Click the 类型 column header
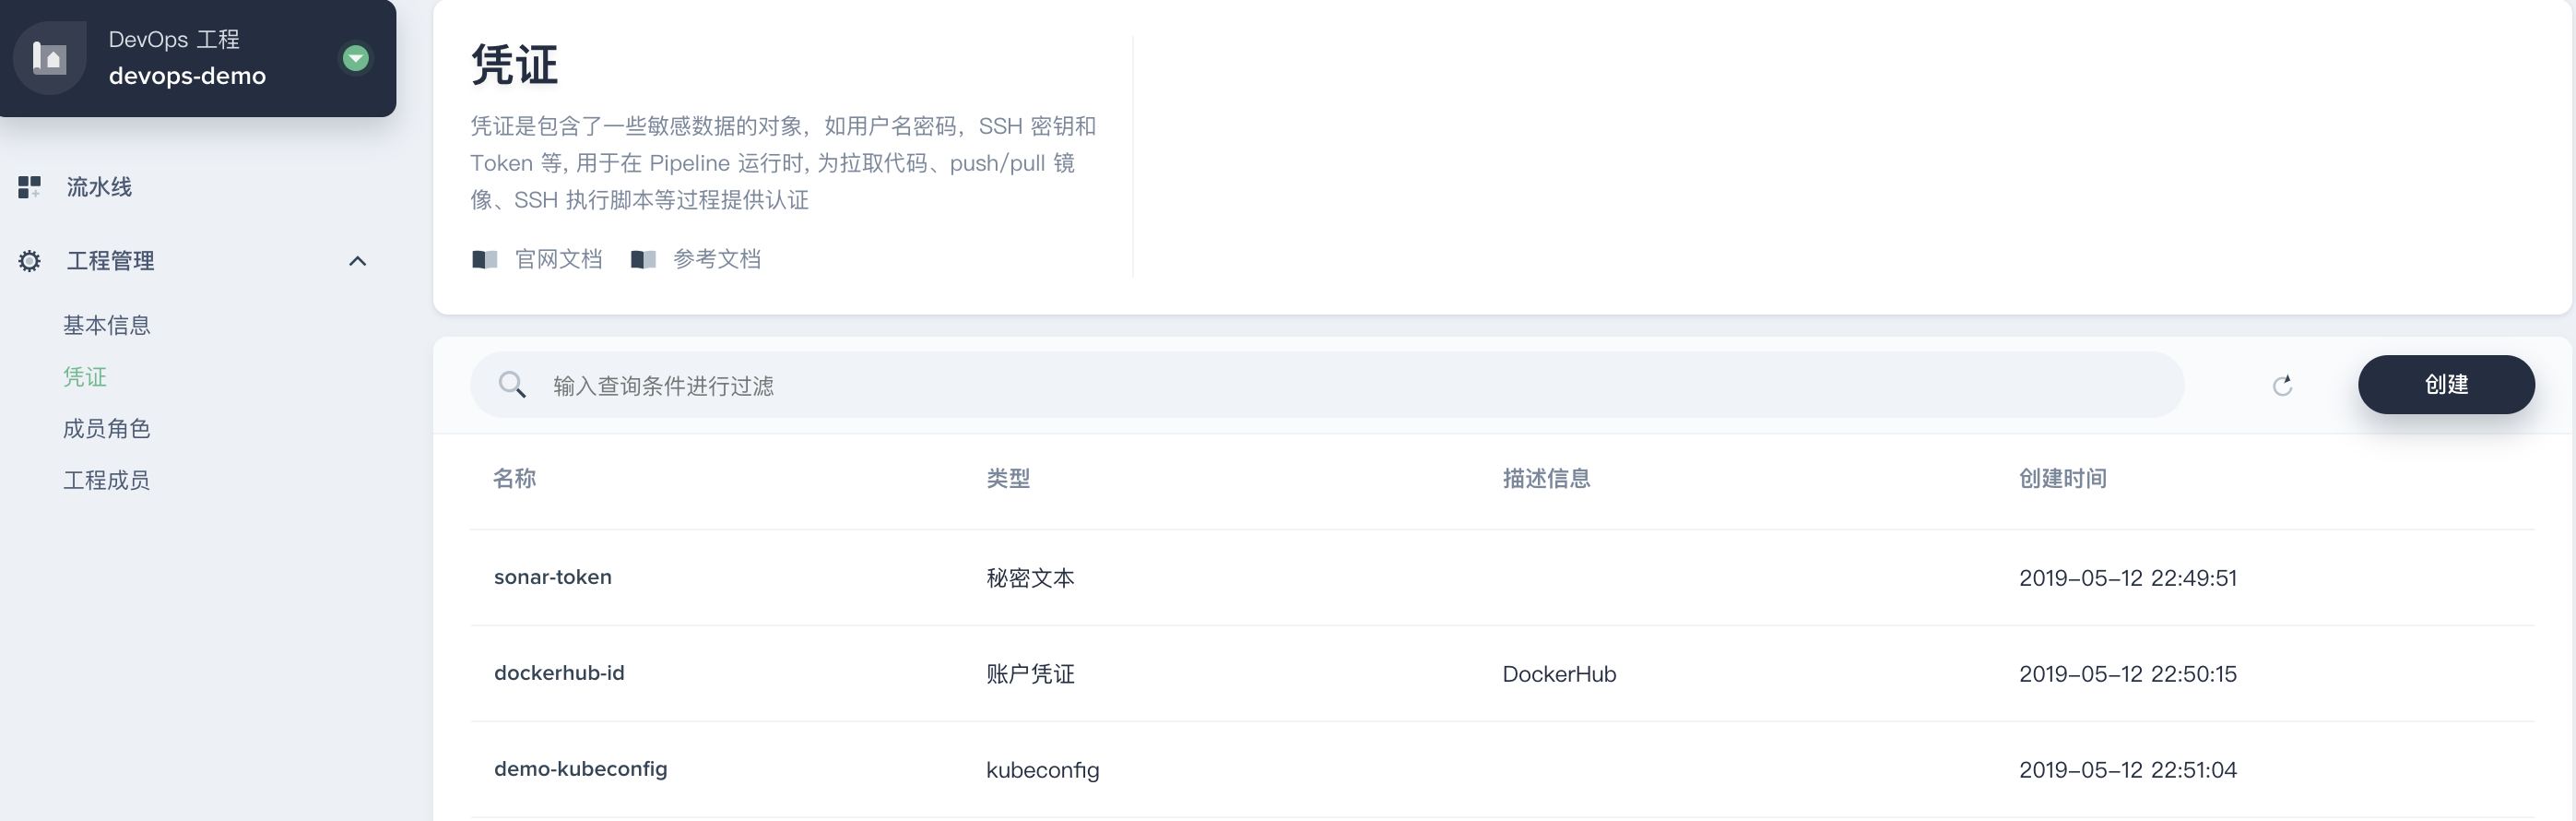Viewport: 2576px width, 821px height. coord(1008,479)
